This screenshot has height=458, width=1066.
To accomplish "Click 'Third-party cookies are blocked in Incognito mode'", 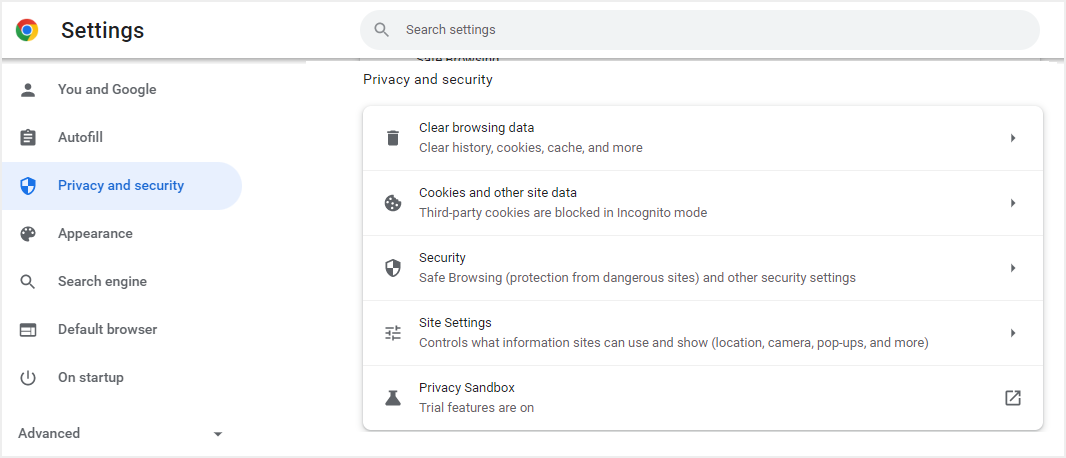I will (x=563, y=213).
